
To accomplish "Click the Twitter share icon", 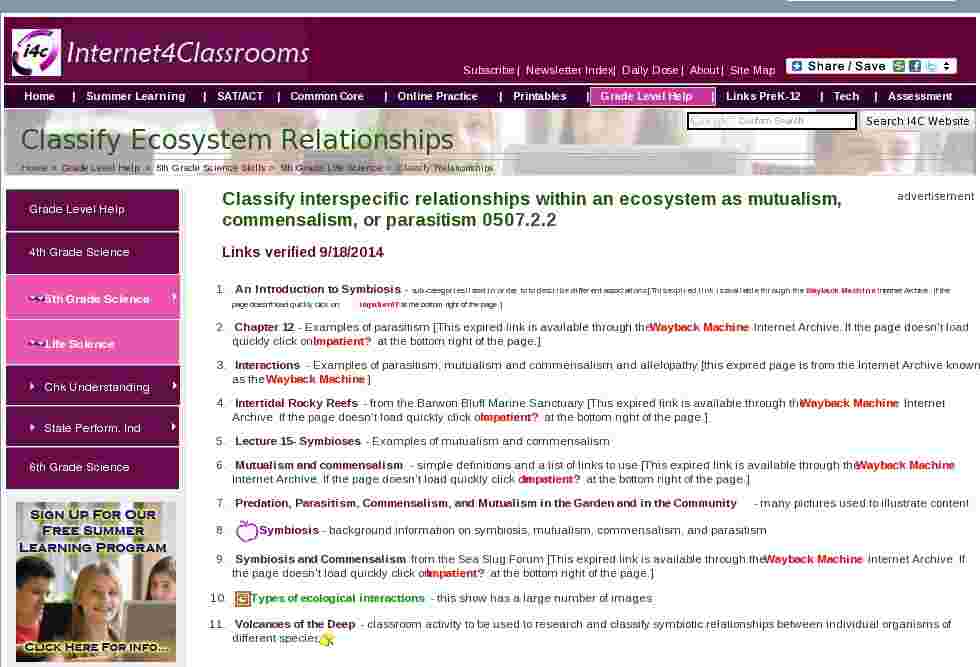I will point(931,66).
